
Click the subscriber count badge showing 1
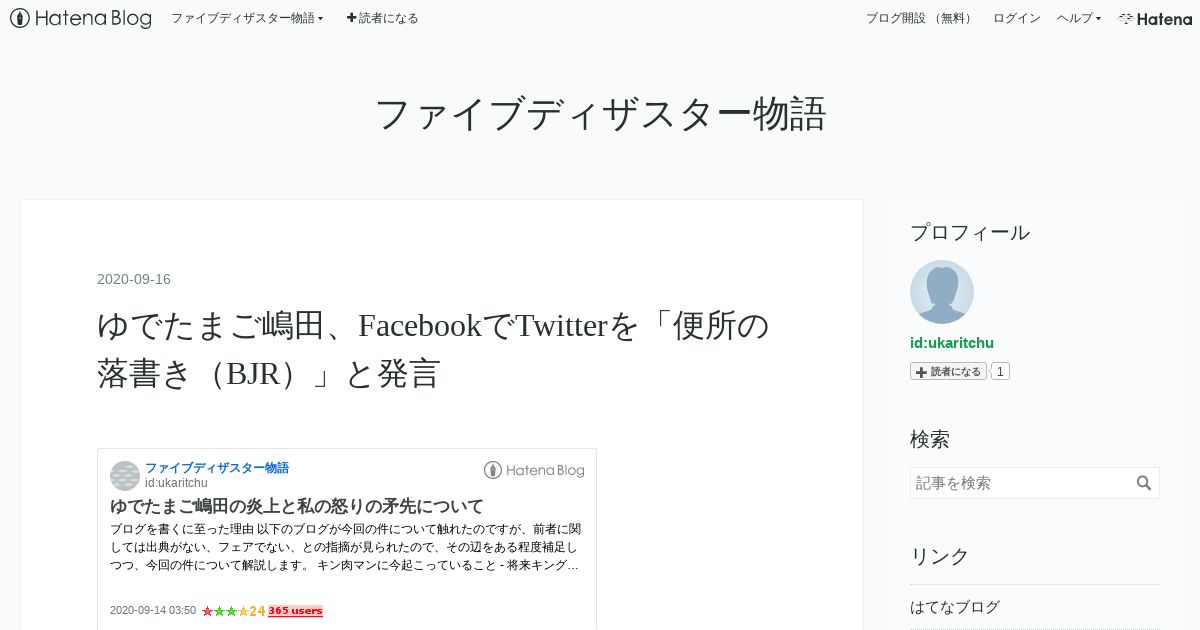tap(1001, 371)
